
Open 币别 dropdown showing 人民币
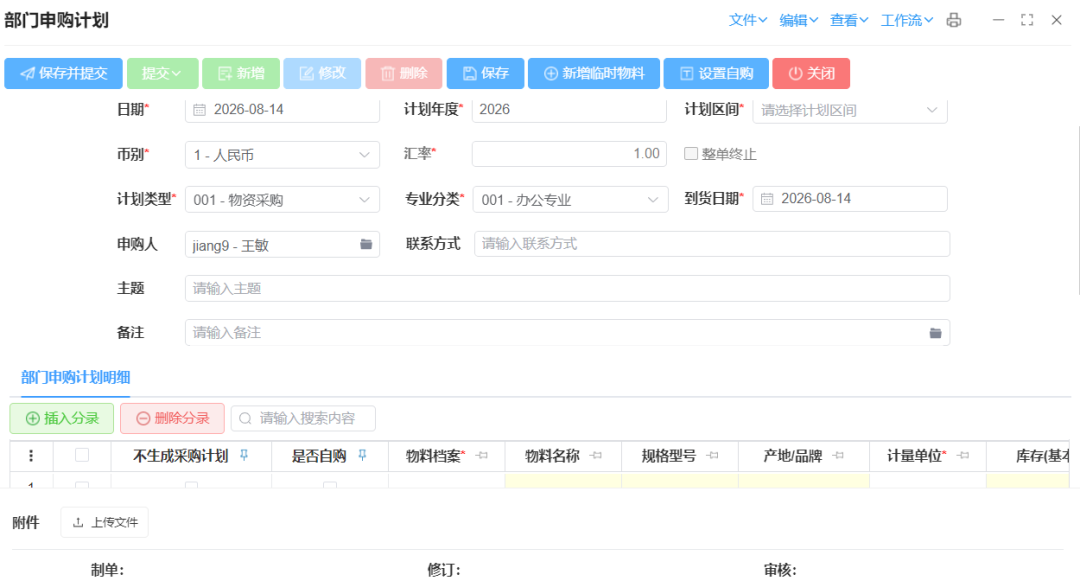(282, 155)
